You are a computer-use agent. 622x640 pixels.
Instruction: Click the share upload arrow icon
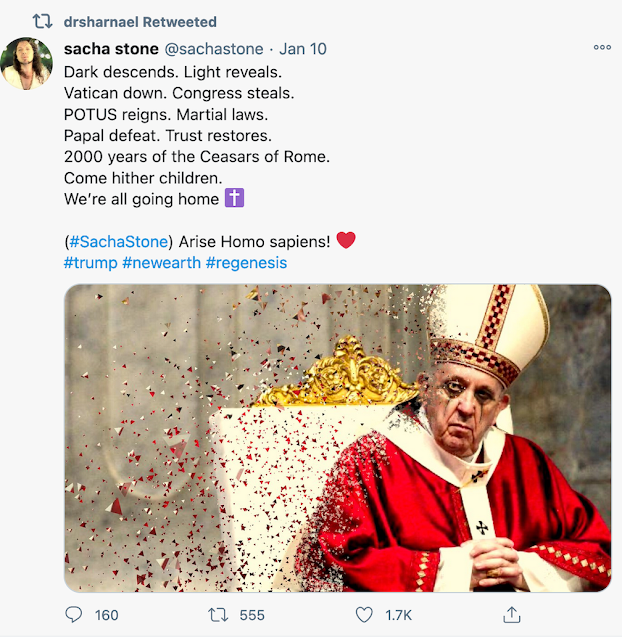coord(512,615)
